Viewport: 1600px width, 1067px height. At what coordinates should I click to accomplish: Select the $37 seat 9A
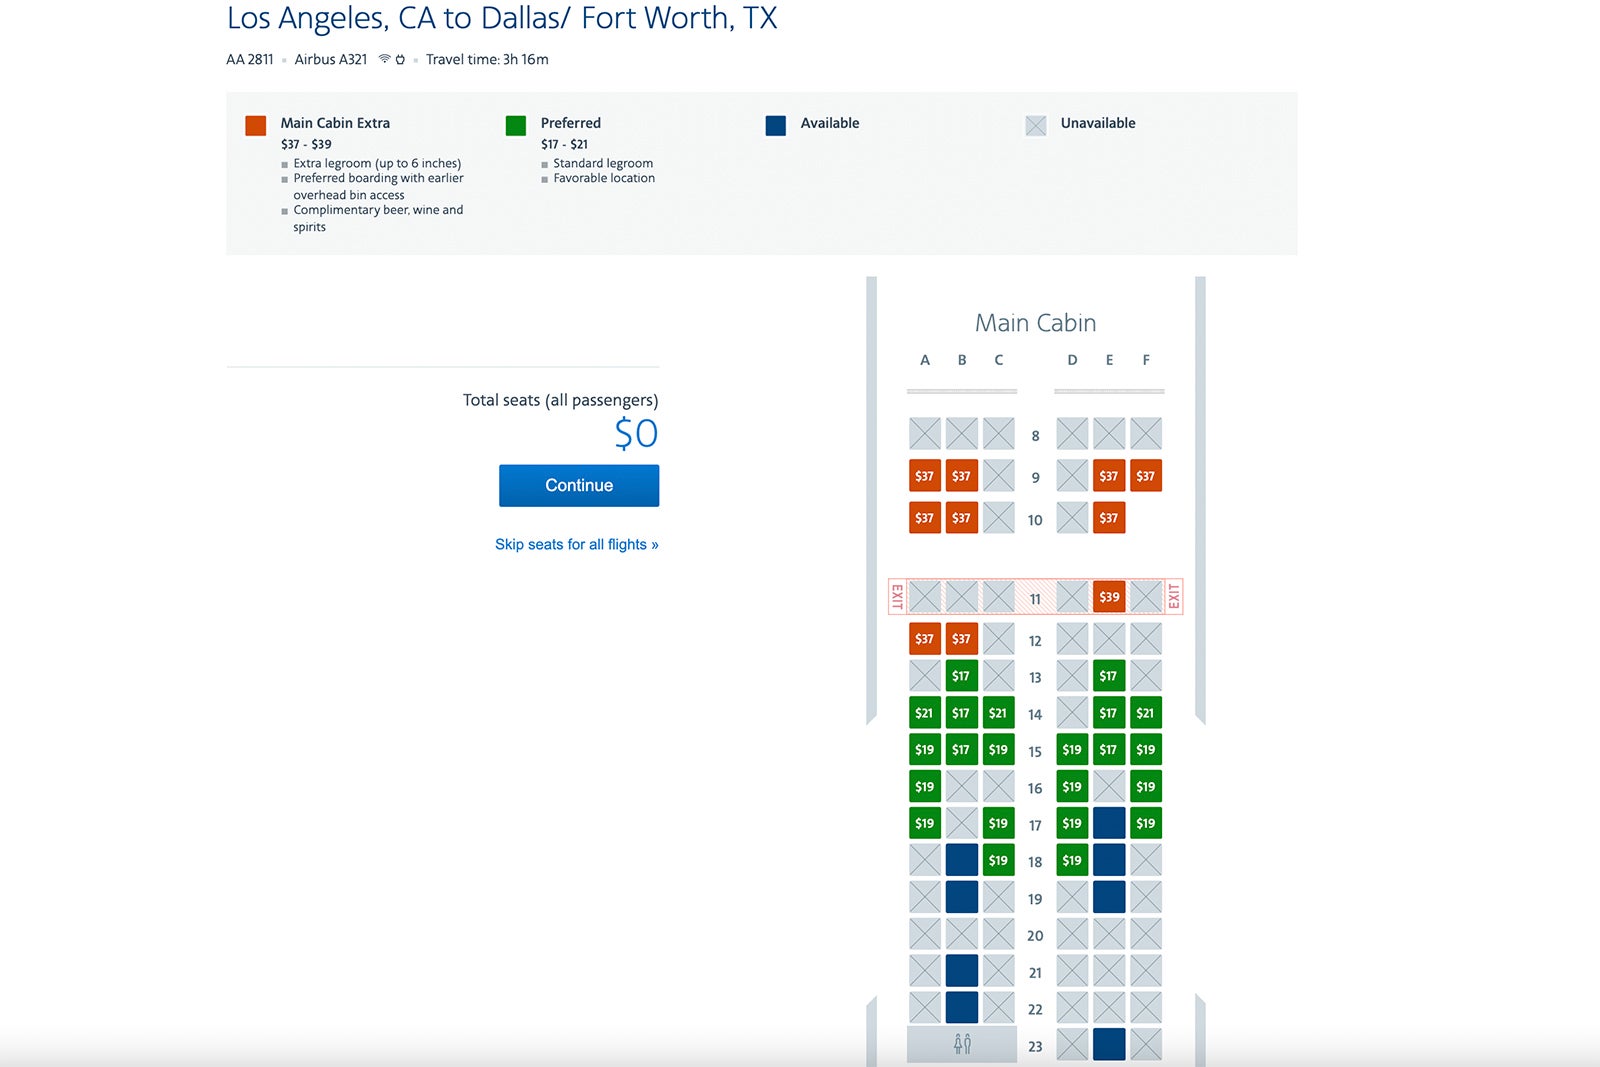tap(923, 476)
